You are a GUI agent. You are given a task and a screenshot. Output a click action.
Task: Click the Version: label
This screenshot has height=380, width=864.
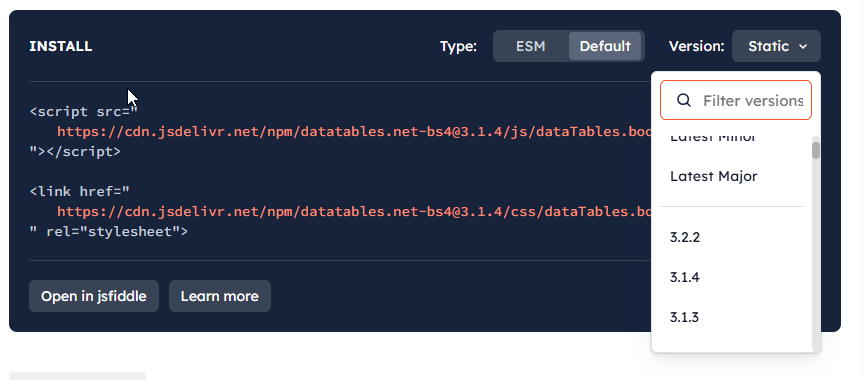pos(696,46)
